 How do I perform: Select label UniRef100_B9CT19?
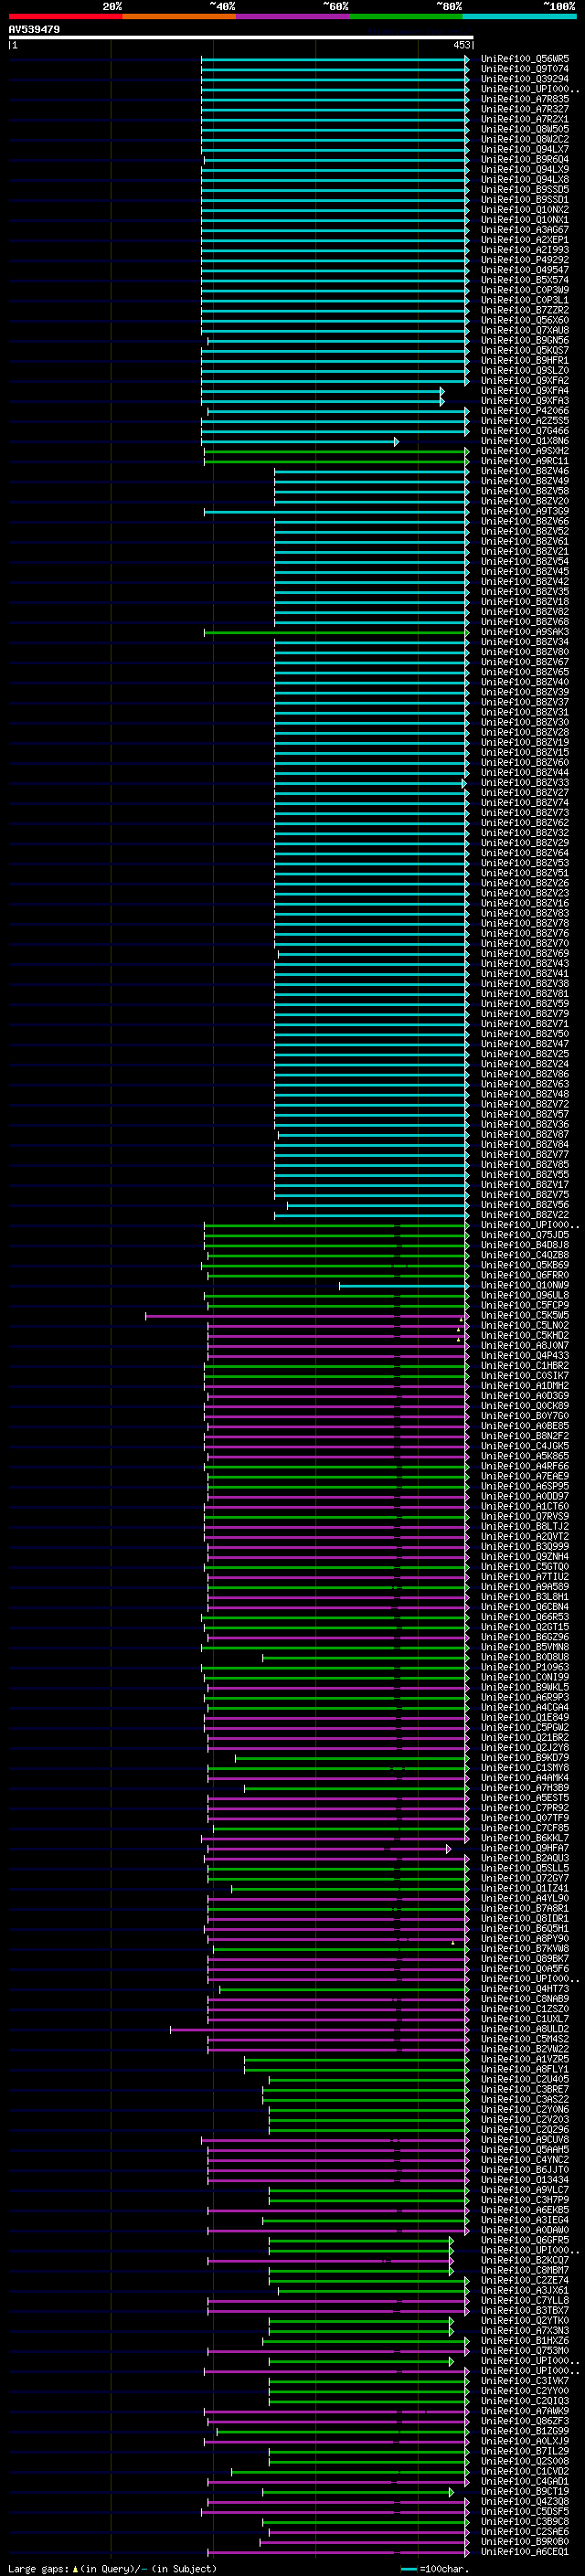click(x=525, y=2492)
